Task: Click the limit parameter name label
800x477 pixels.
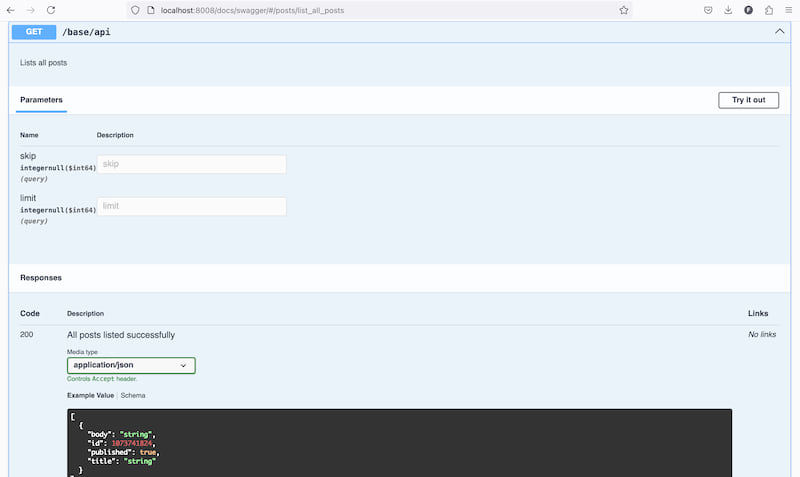Action: [x=28, y=198]
